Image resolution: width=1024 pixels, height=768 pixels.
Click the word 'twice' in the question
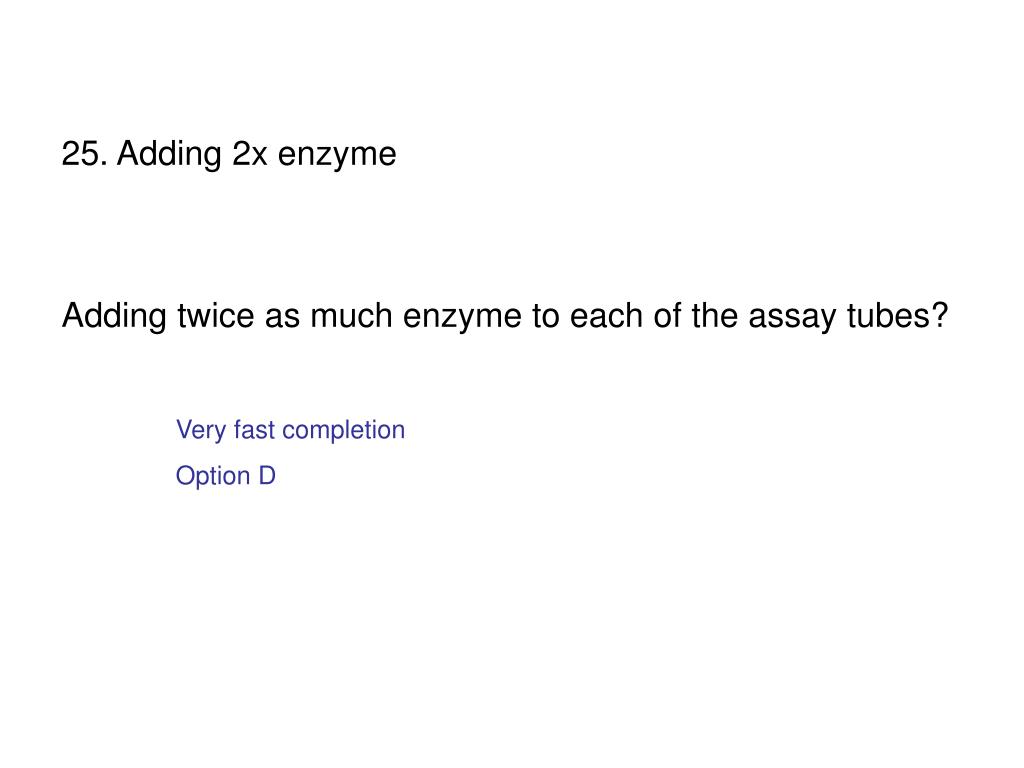216,315
